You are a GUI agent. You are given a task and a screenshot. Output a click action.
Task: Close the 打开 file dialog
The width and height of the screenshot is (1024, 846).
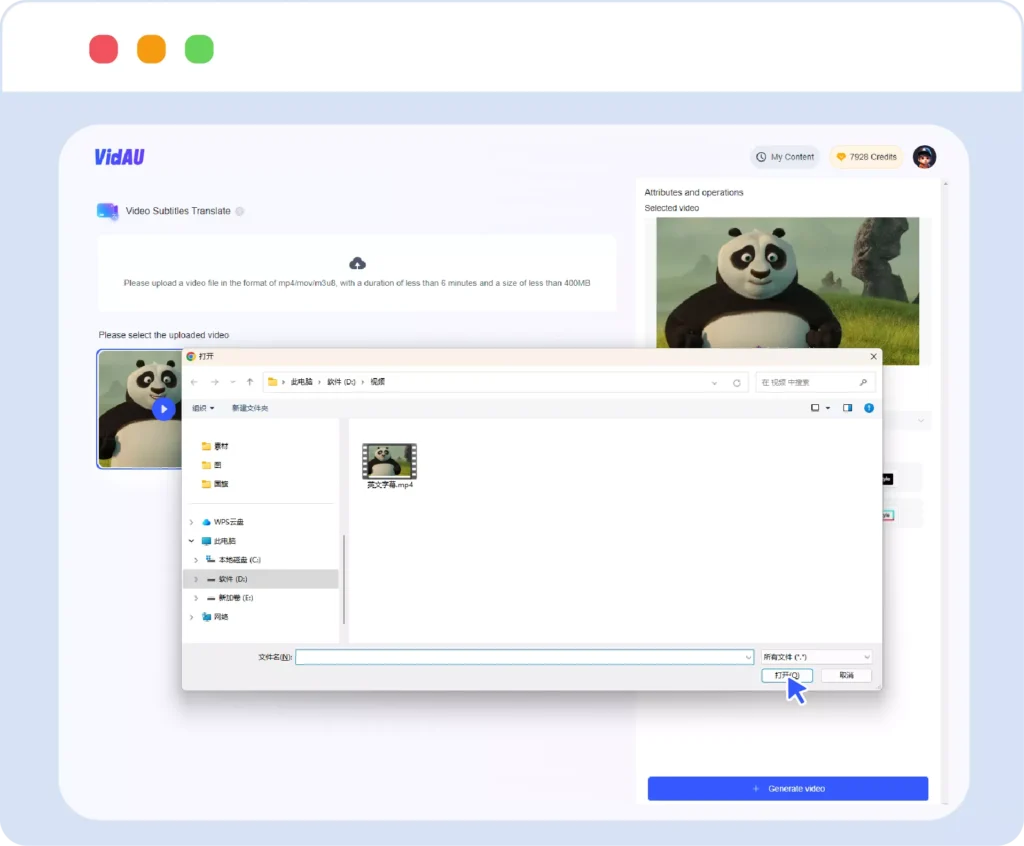tap(873, 356)
